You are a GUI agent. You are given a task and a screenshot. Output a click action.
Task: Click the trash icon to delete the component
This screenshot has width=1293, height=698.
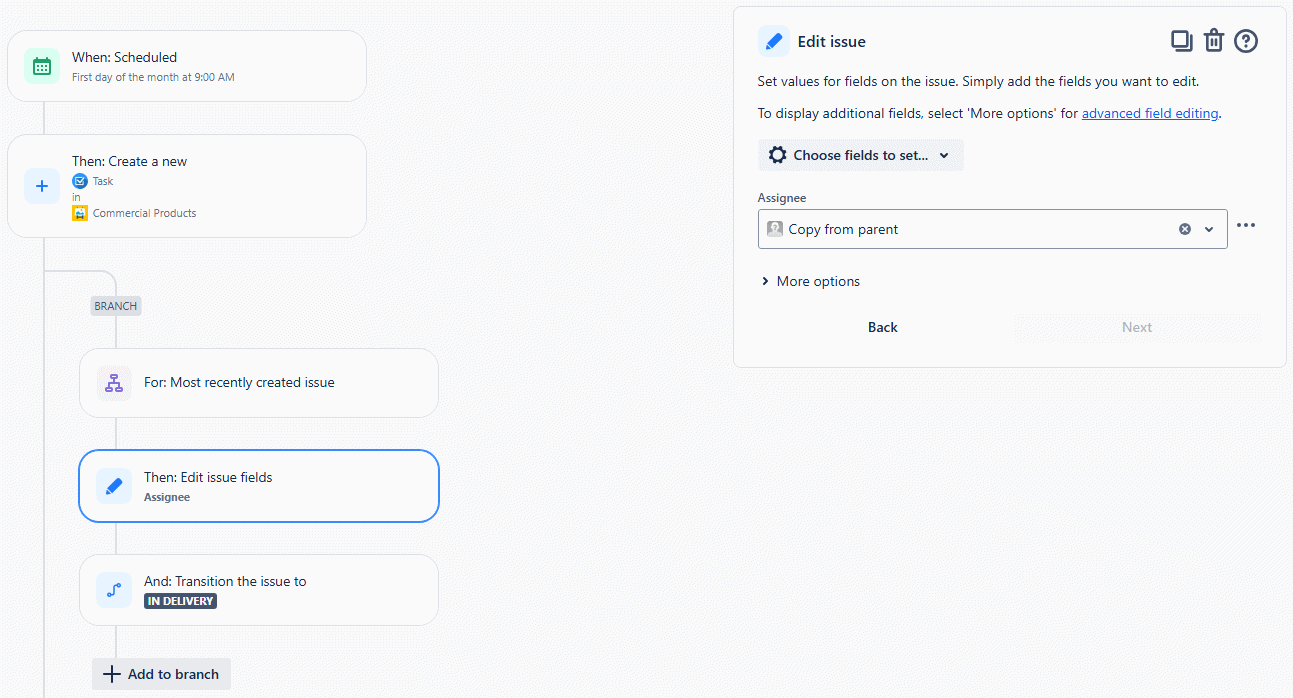(1213, 40)
